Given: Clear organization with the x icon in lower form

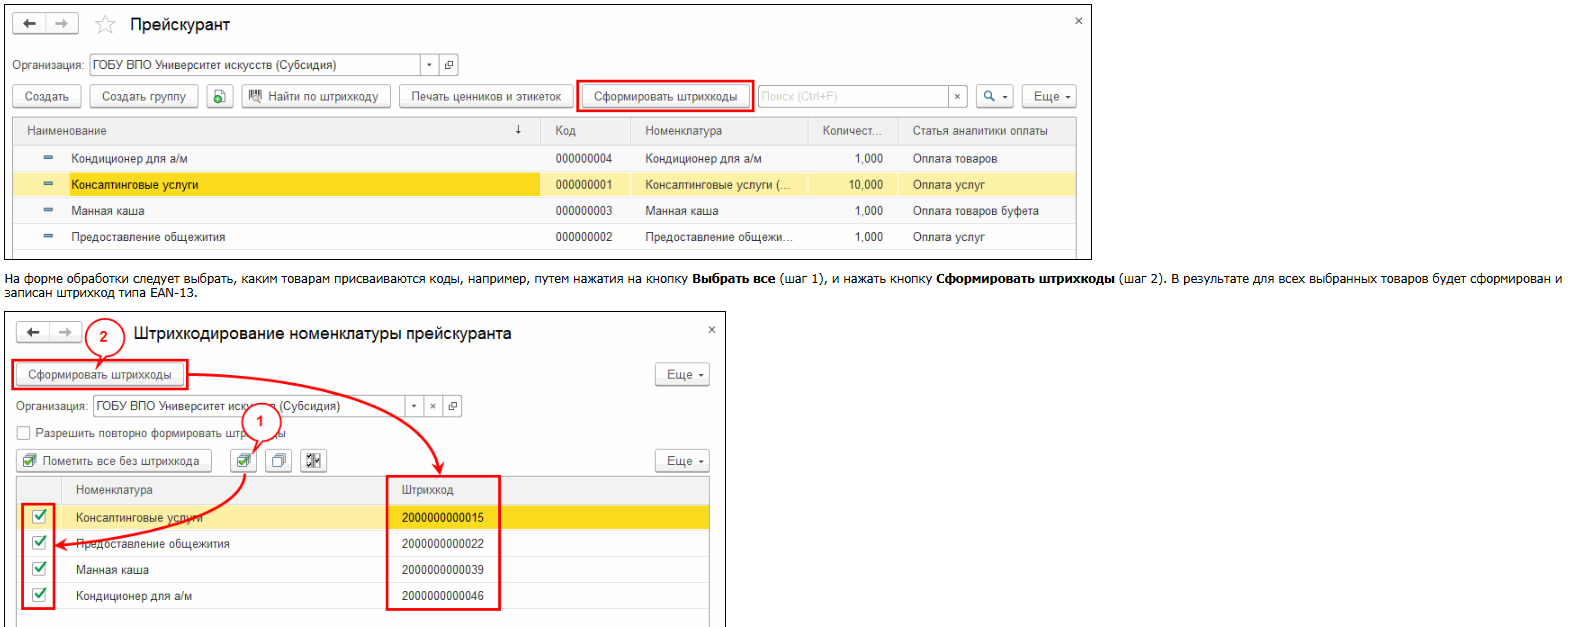Looking at the screenshot, I should 433,406.
